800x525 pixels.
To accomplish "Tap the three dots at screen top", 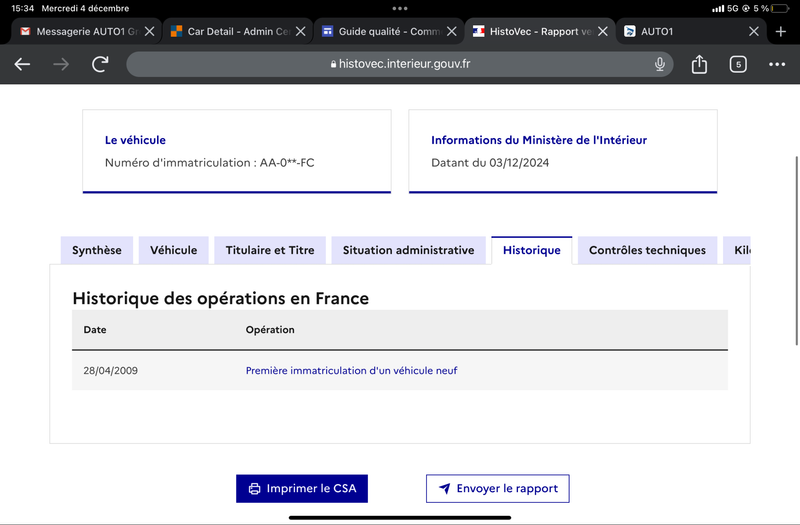I will click(x=400, y=8).
